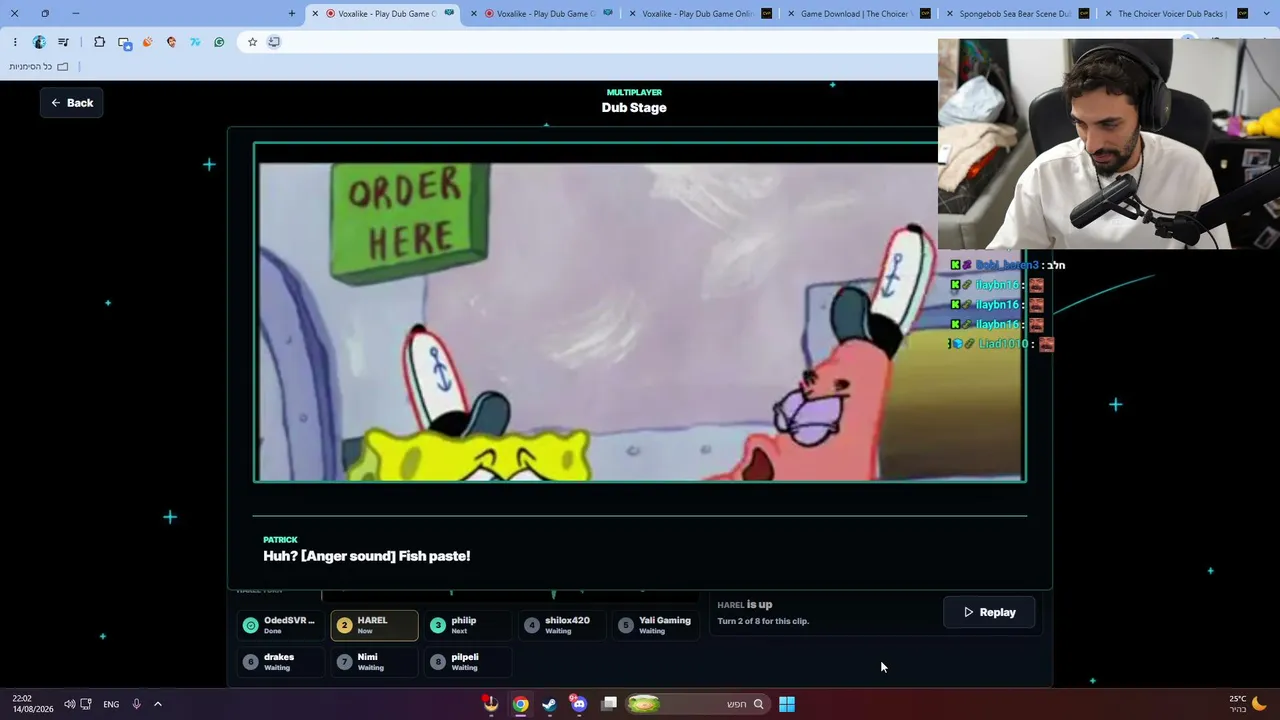Image resolution: width=1280 pixels, height=720 pixels.
Task: Open the media controls music icon
Action: [x=64, y=42]
